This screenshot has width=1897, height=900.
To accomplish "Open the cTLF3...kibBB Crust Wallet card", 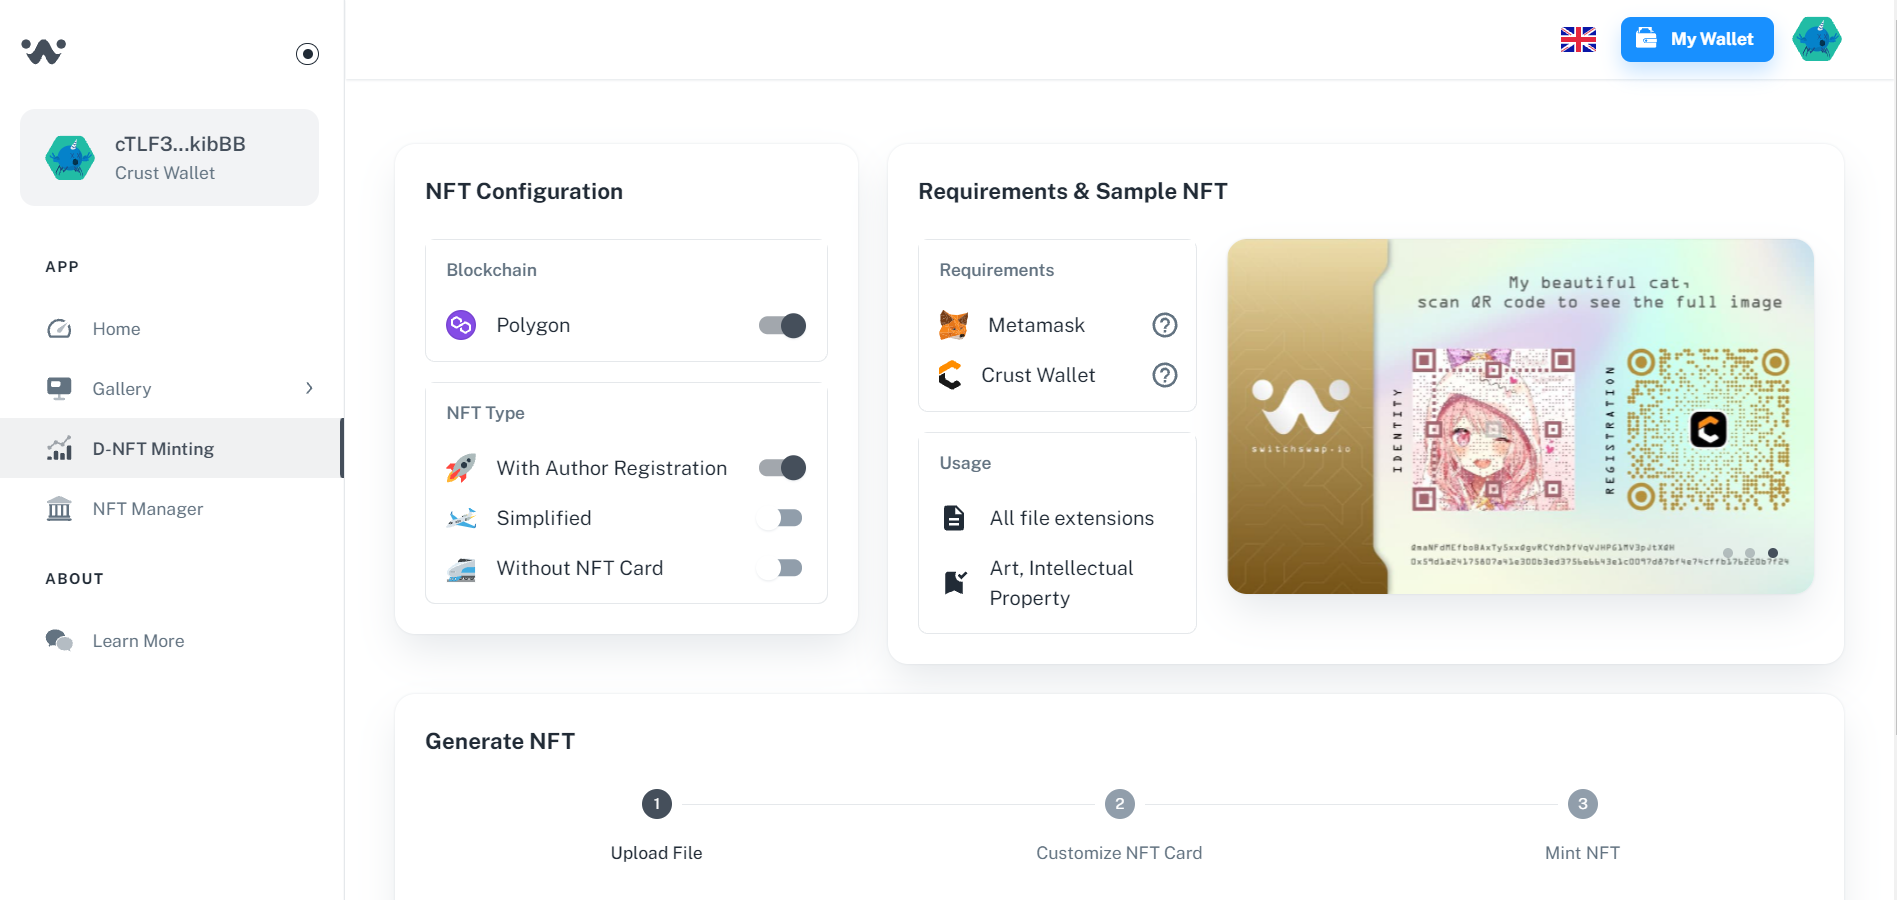I will (170, 158).
